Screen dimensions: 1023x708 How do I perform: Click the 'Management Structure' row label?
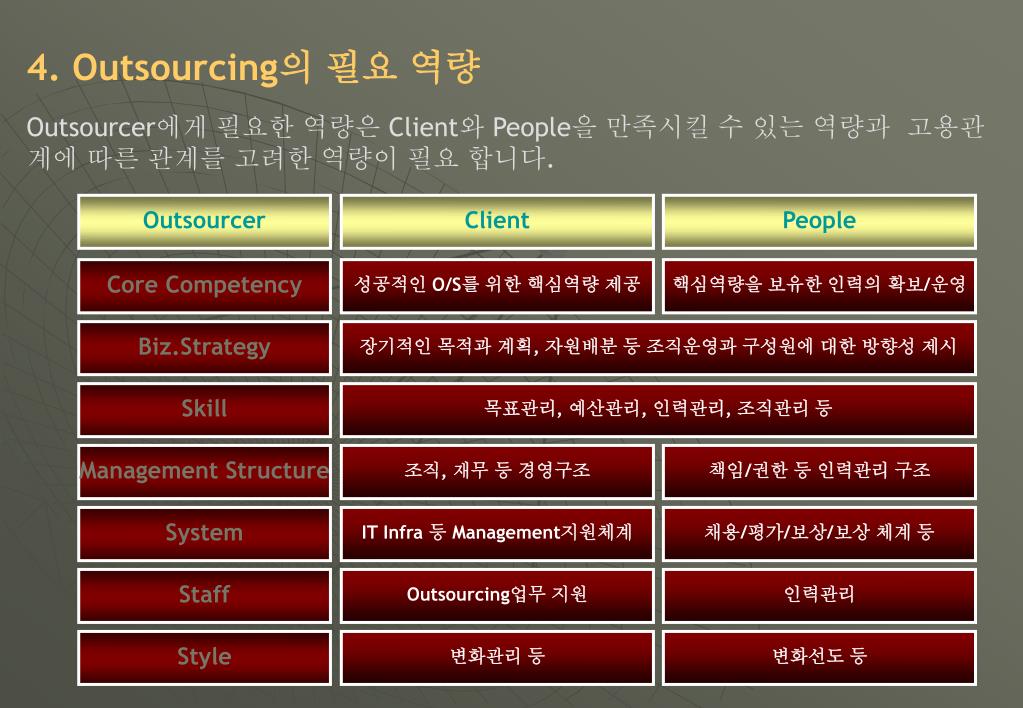204,471
